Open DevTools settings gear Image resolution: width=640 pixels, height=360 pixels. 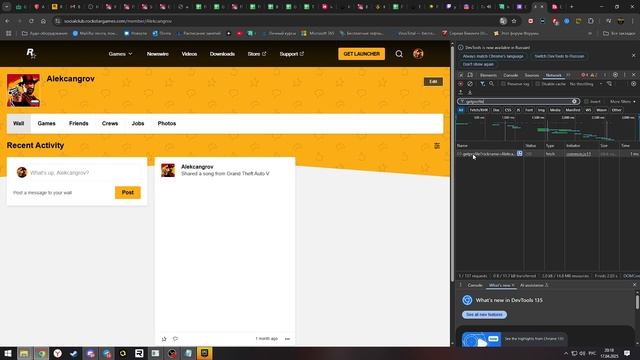coord(615,75)
